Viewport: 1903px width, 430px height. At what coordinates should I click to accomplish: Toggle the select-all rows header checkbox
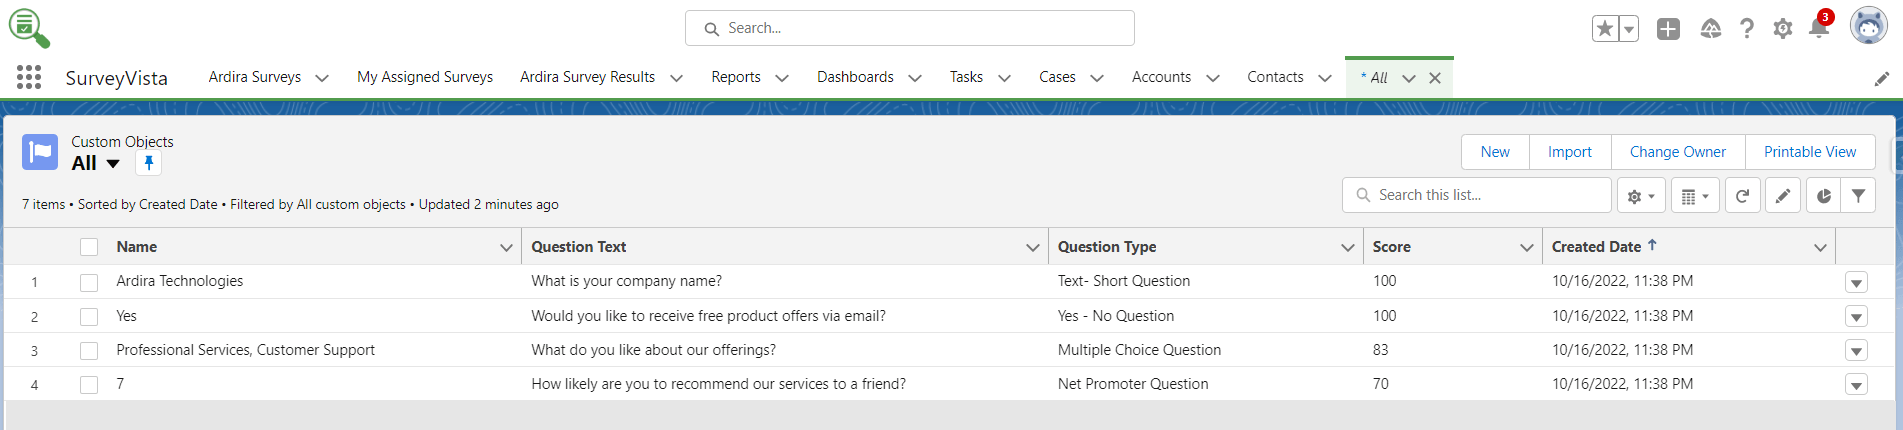[89, 247]
